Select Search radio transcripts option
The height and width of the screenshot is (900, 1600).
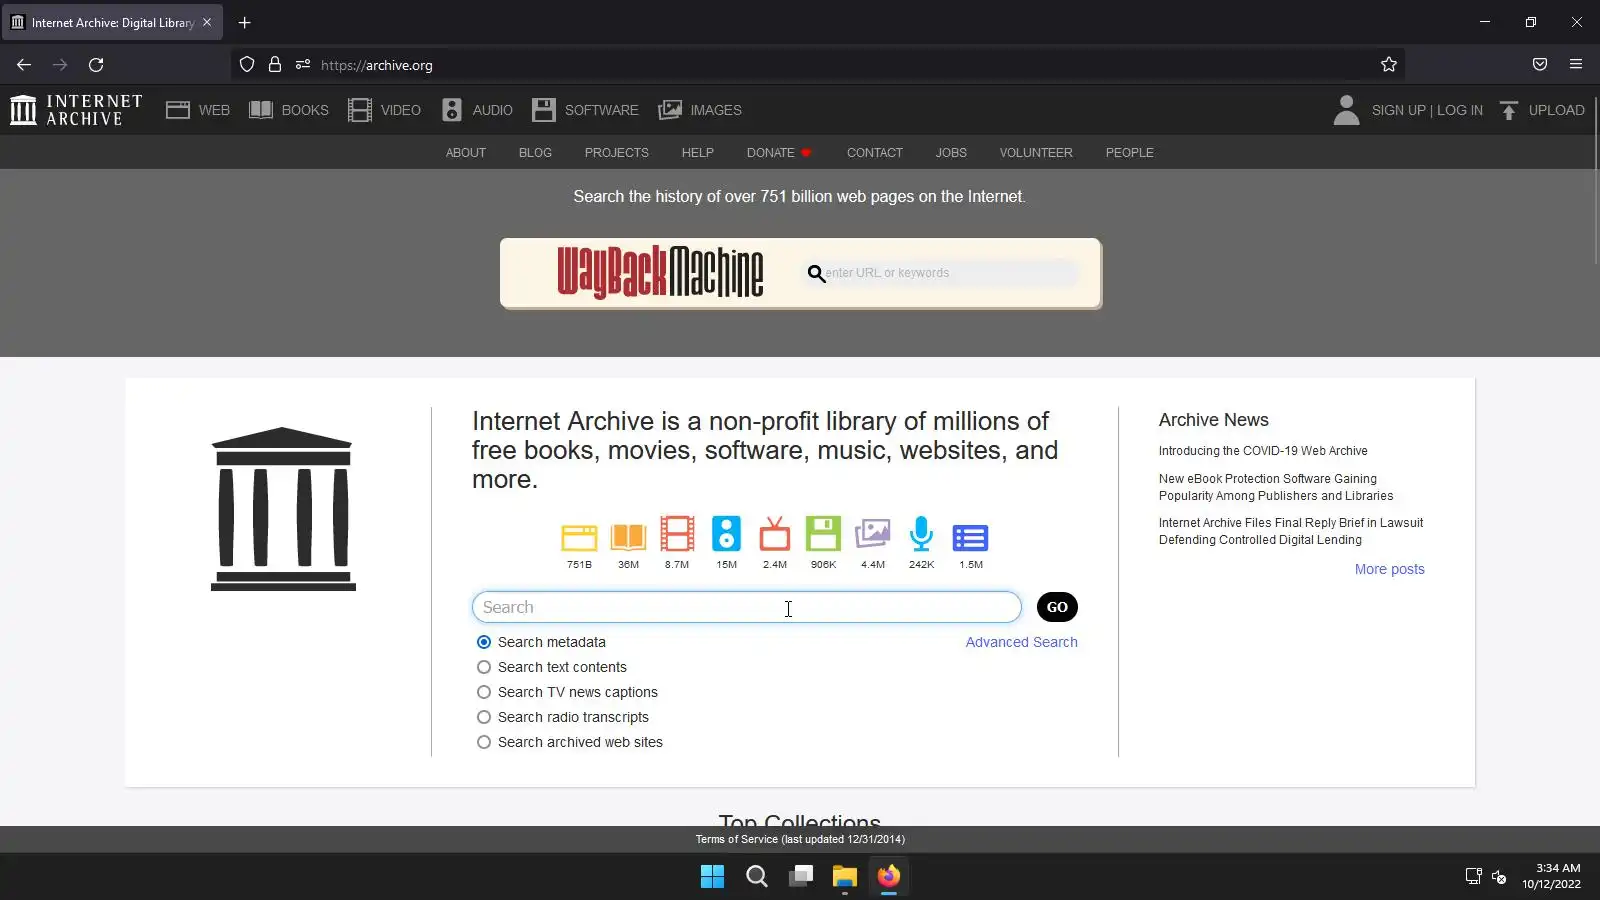484,717
